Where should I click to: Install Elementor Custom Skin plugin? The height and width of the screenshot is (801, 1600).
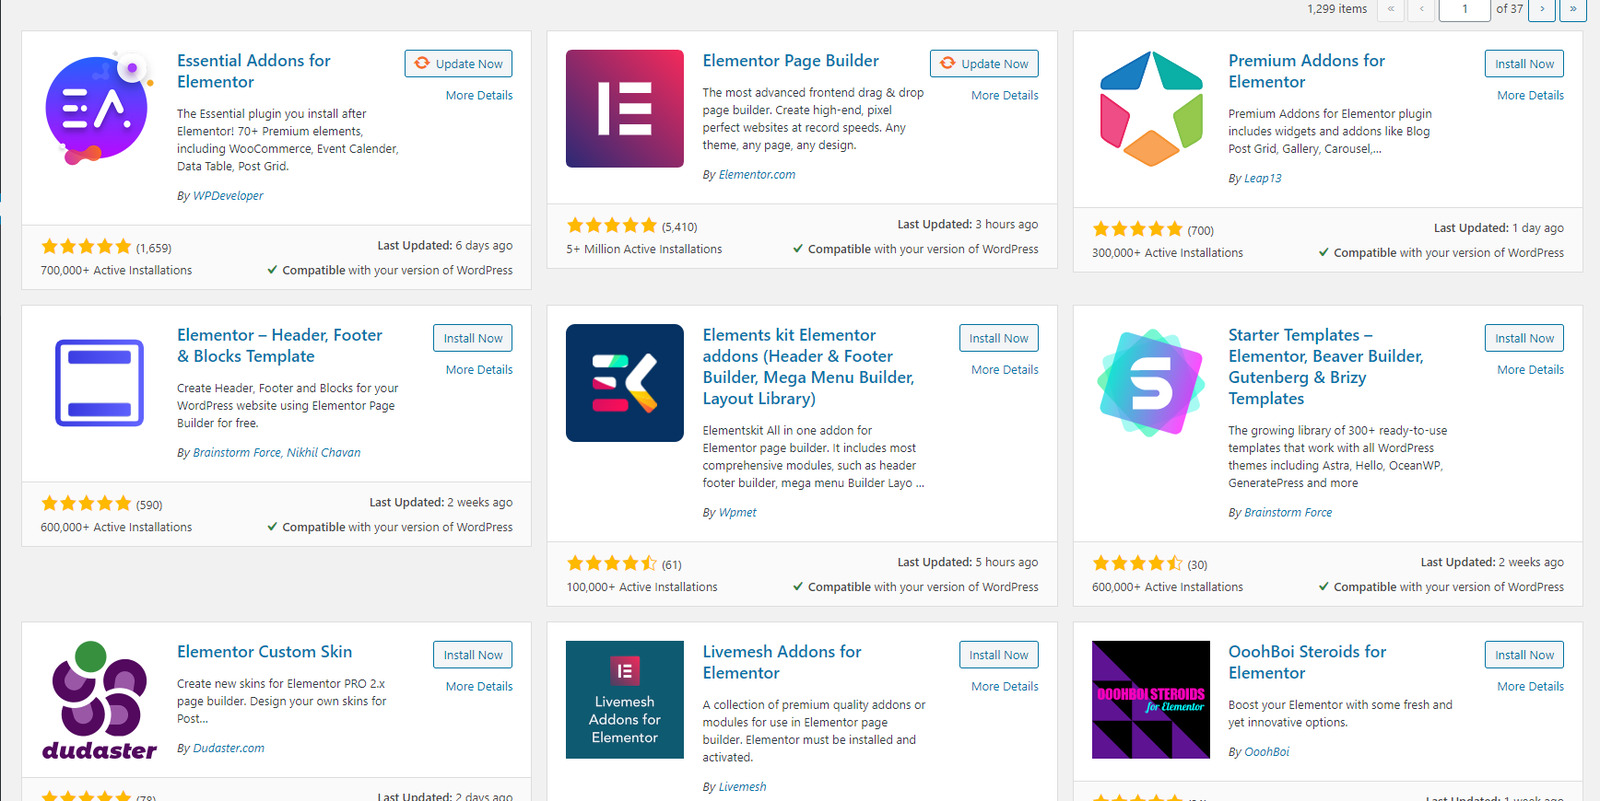click(473, 655)
